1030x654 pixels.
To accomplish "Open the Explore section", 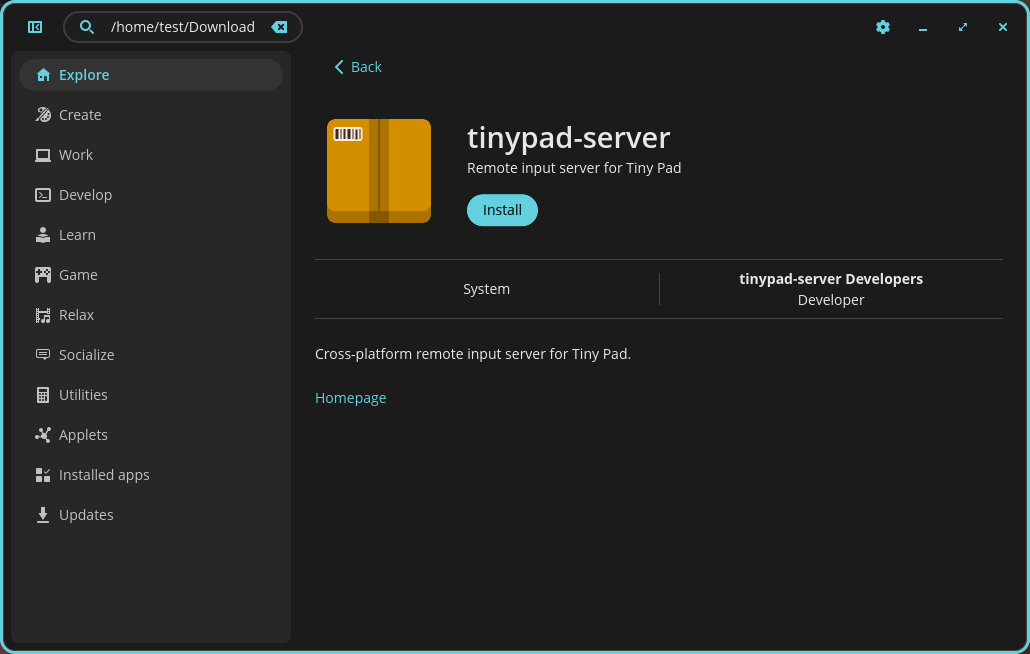I will pos(151,75).
